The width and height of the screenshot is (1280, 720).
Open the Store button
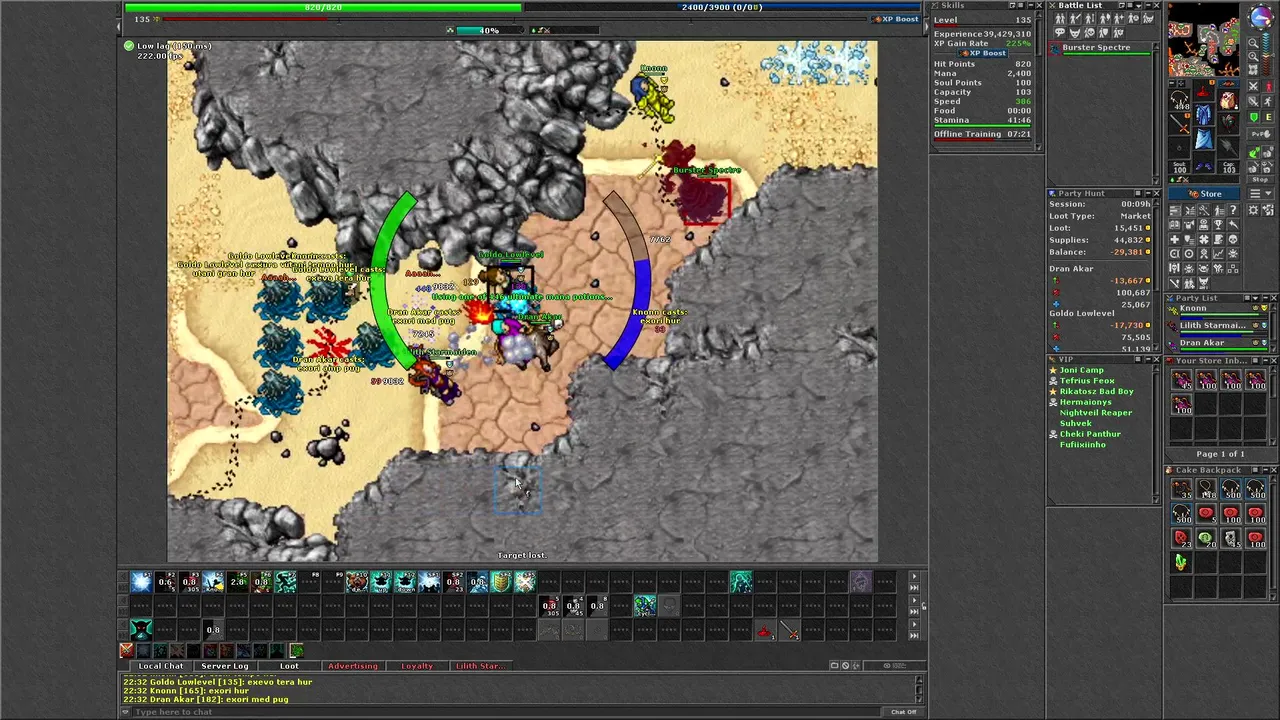click(1204, 194)
